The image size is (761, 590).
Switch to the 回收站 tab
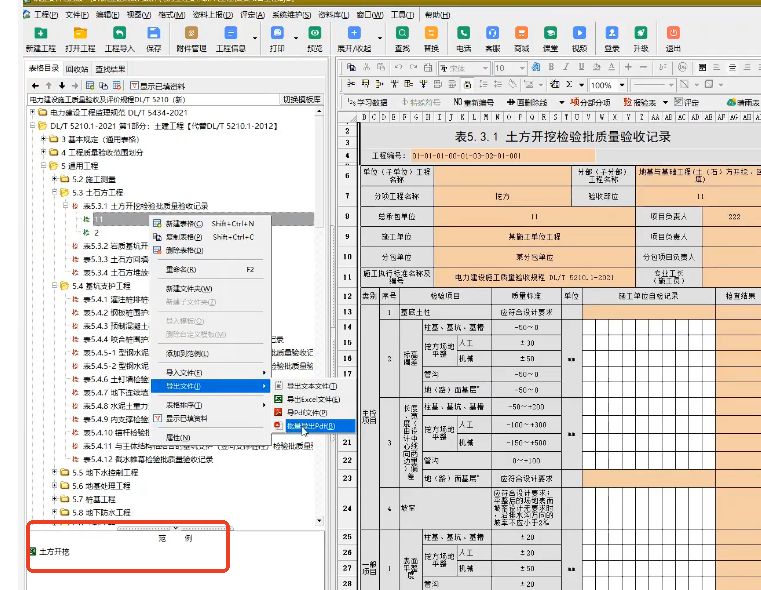coord(77,69)
